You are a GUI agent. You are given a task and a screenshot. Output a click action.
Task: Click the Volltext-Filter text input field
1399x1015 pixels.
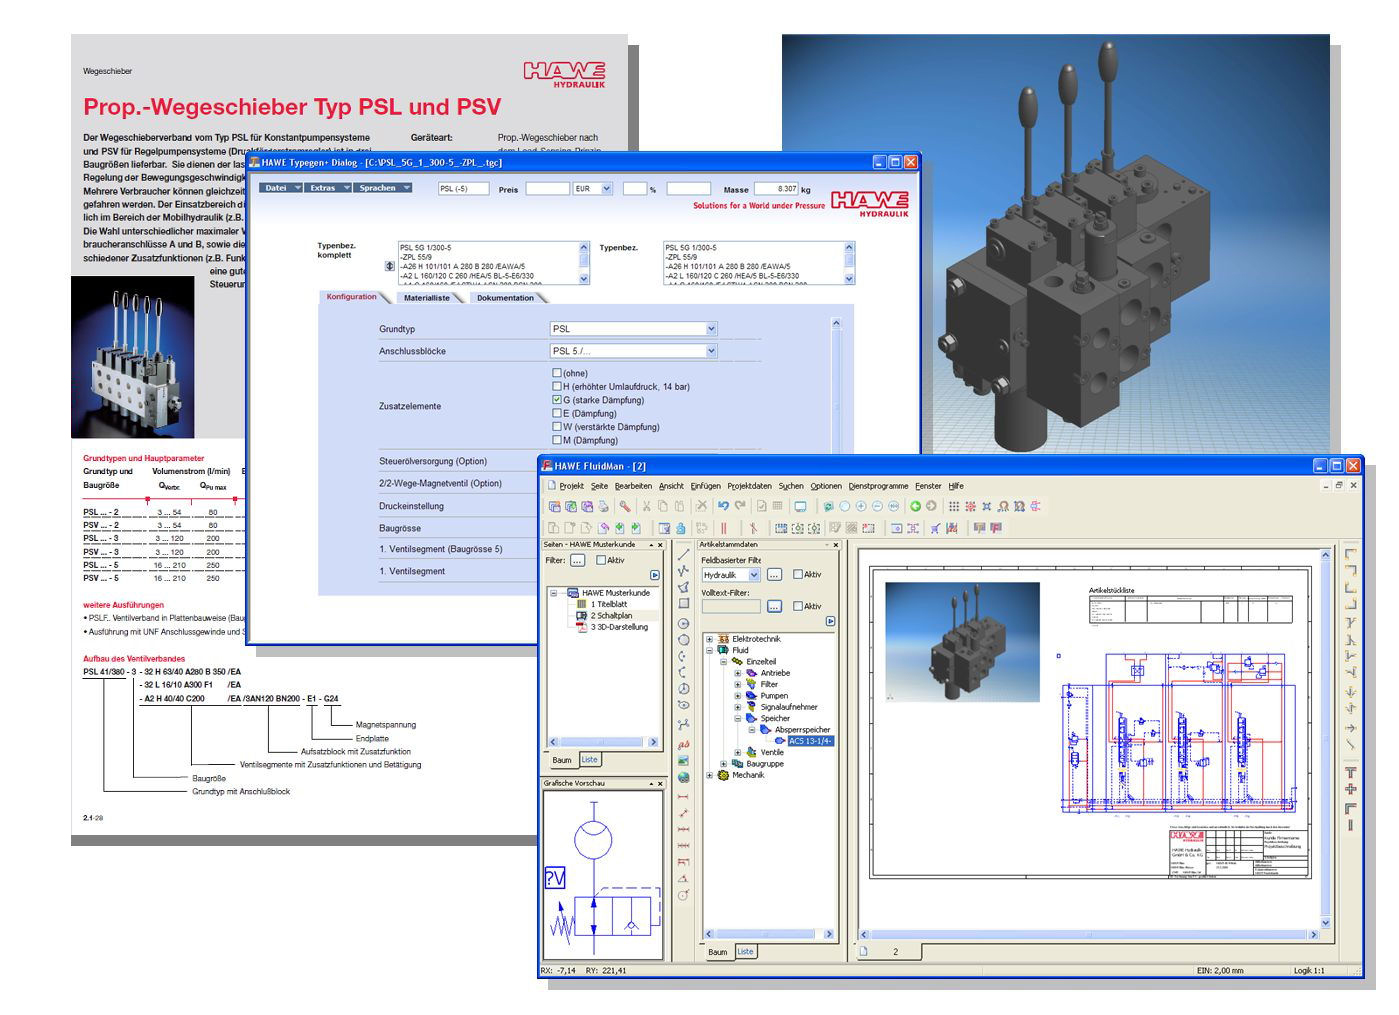click(x=732, y=606)
